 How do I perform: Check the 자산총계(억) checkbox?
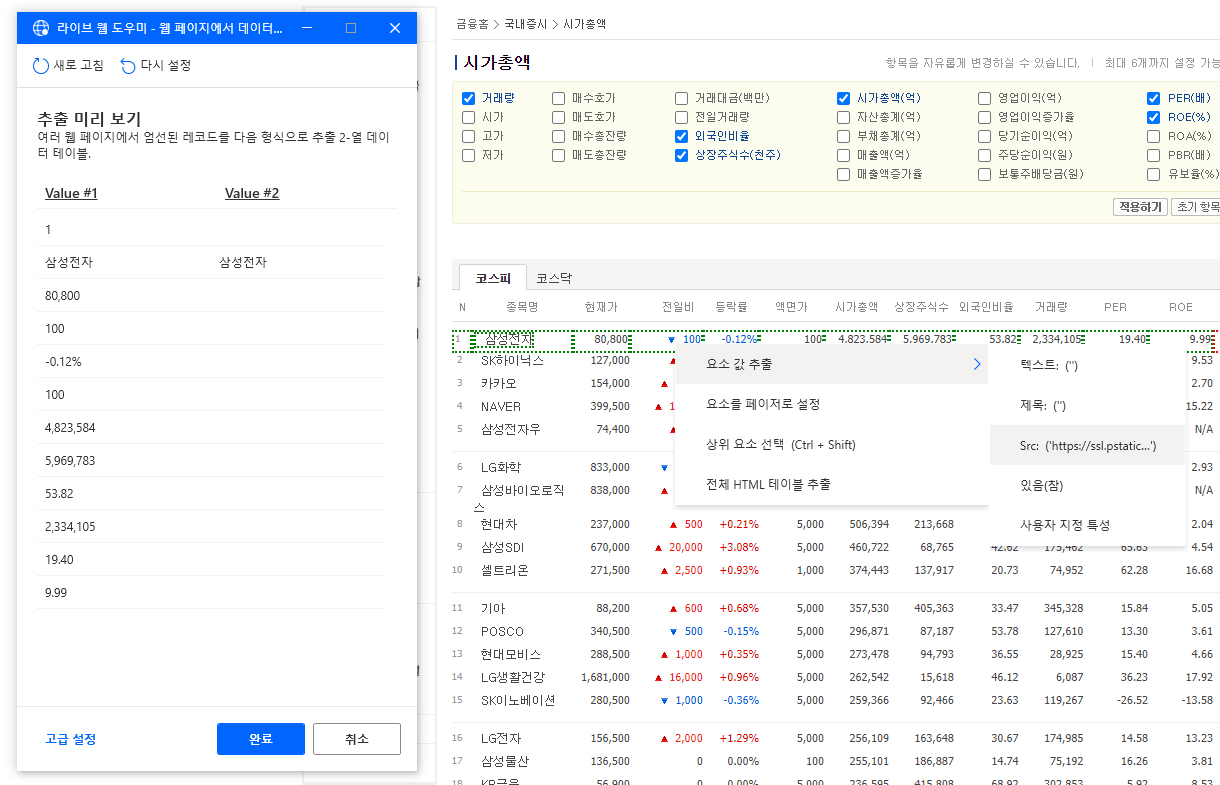[843, 118]
